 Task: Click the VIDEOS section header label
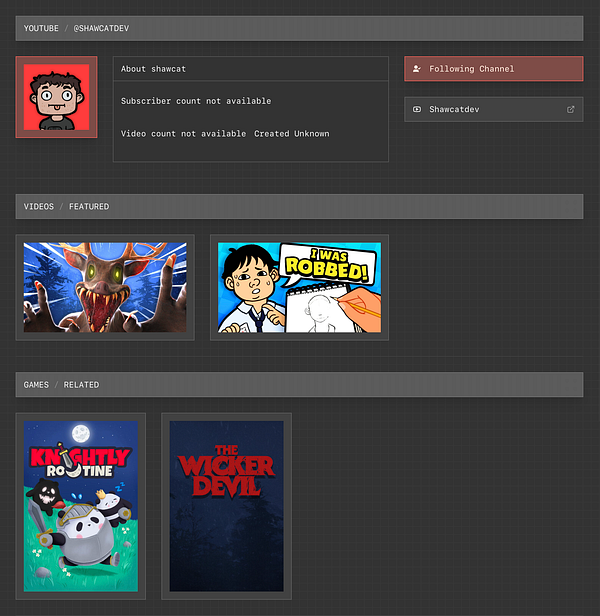pyautogui.click(x=39, y=207)
